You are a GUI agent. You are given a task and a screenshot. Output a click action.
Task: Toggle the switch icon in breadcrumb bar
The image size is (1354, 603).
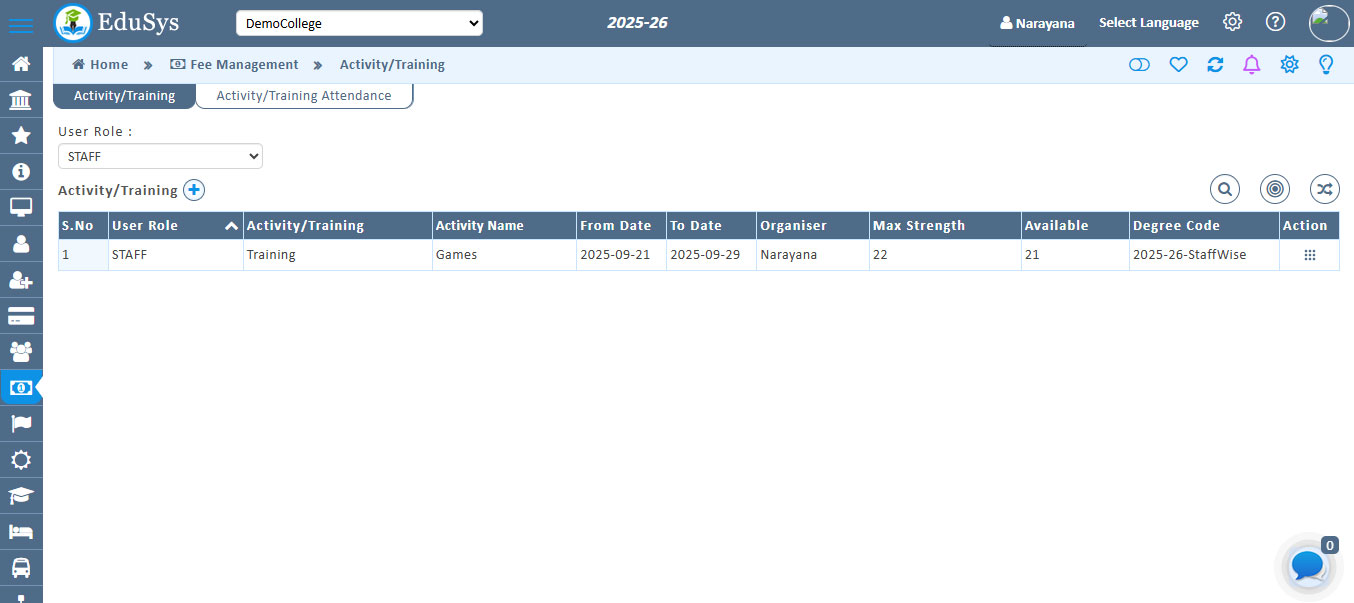pyautogui.click(x=1139, y=65)
